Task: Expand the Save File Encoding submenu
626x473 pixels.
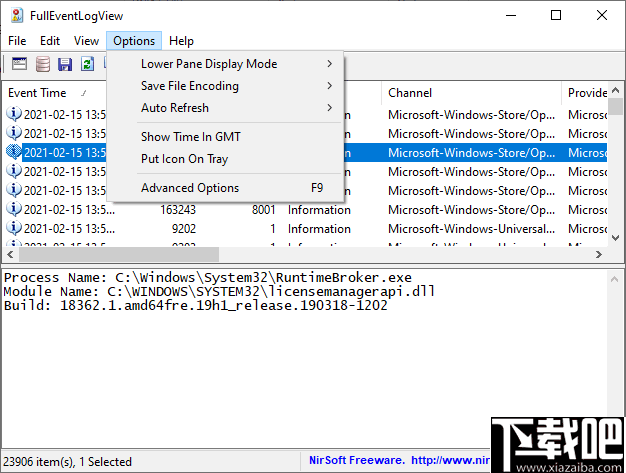Action: [226, 86]
